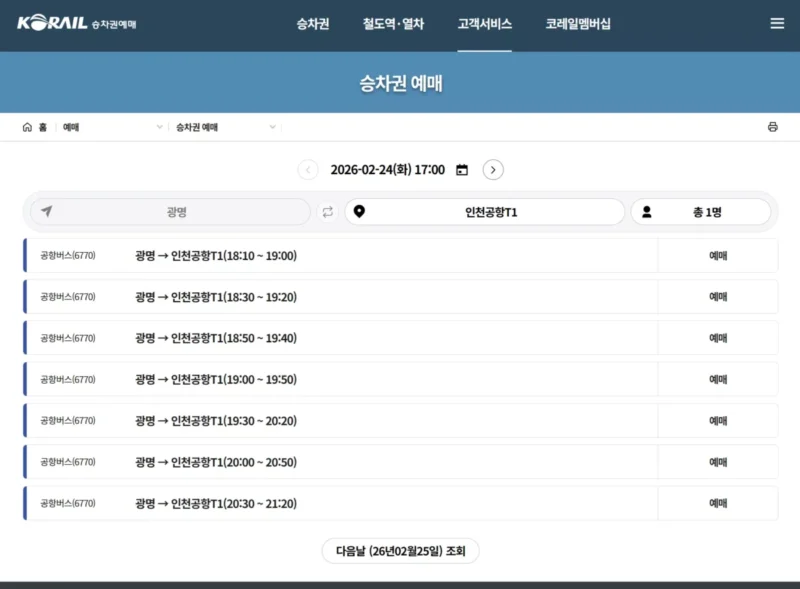800x589 pixels.
Task: Click the home icon in the breadcrumb
Action: click(x=26, y=127)
